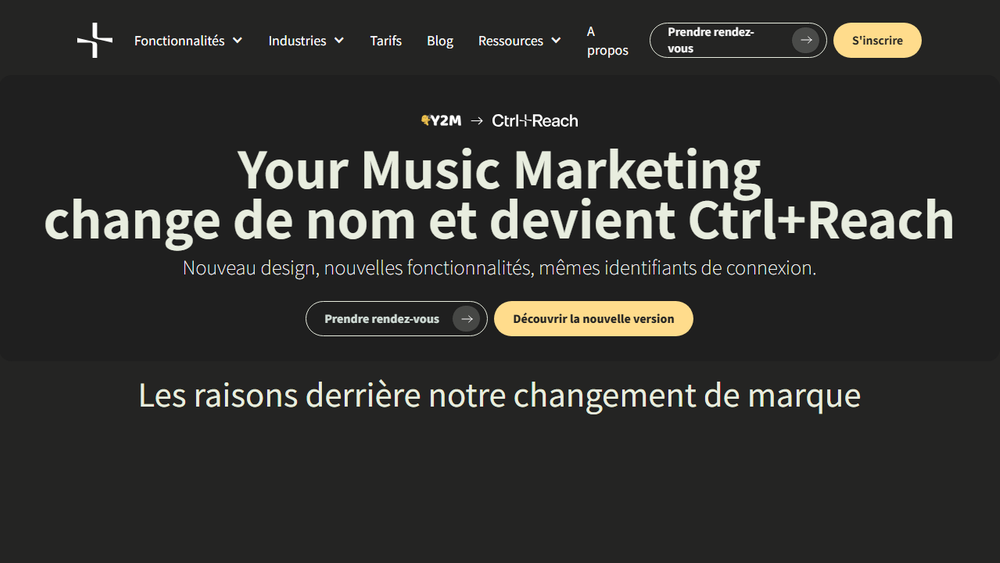The image size is (1000, 563).
Task: Click Prendre rendez-vous in the navbar
Action: point(738,40)
